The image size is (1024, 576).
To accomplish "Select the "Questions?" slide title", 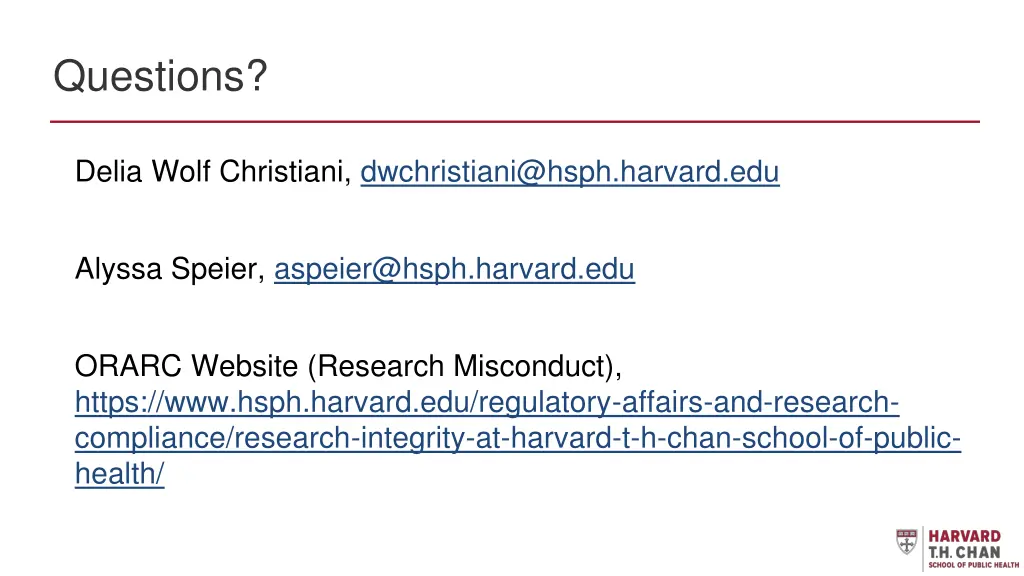I will tap(160, 76).
